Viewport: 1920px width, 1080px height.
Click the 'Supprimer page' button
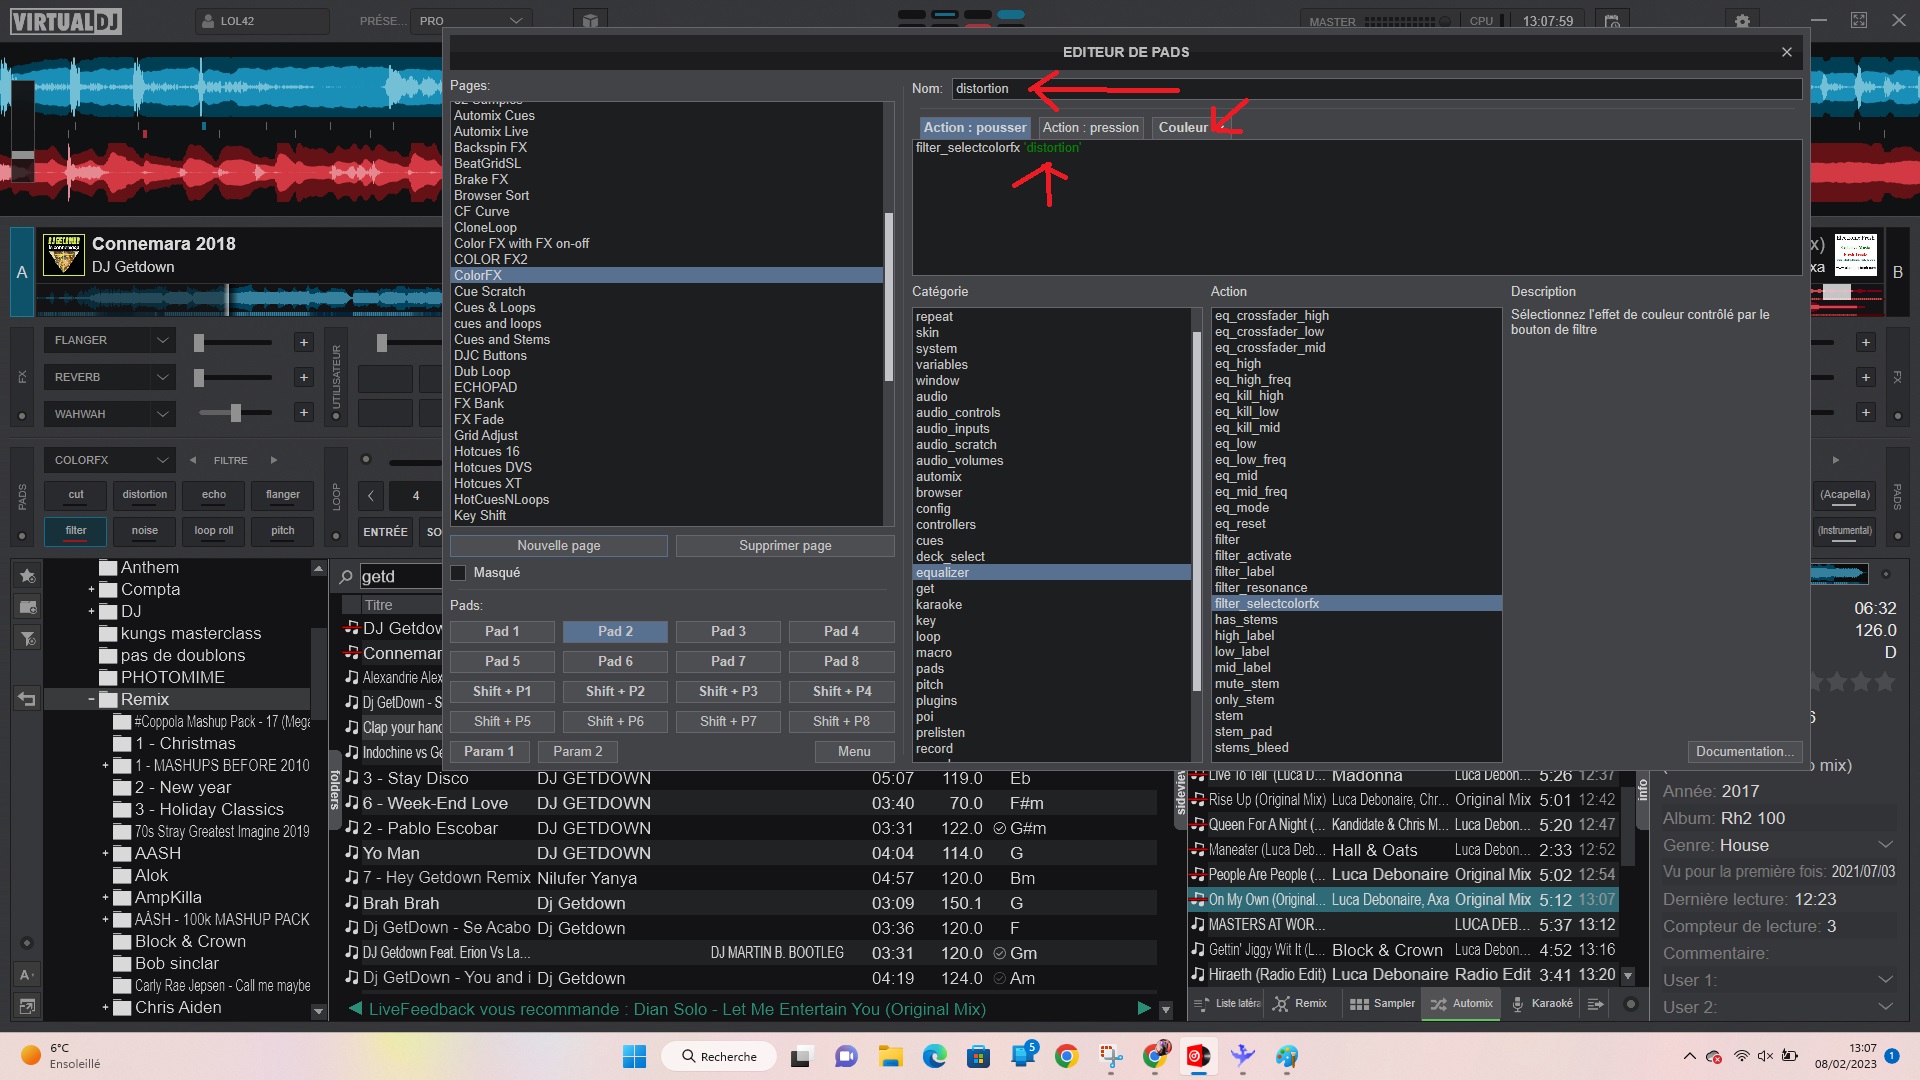(x=785, y=546)
